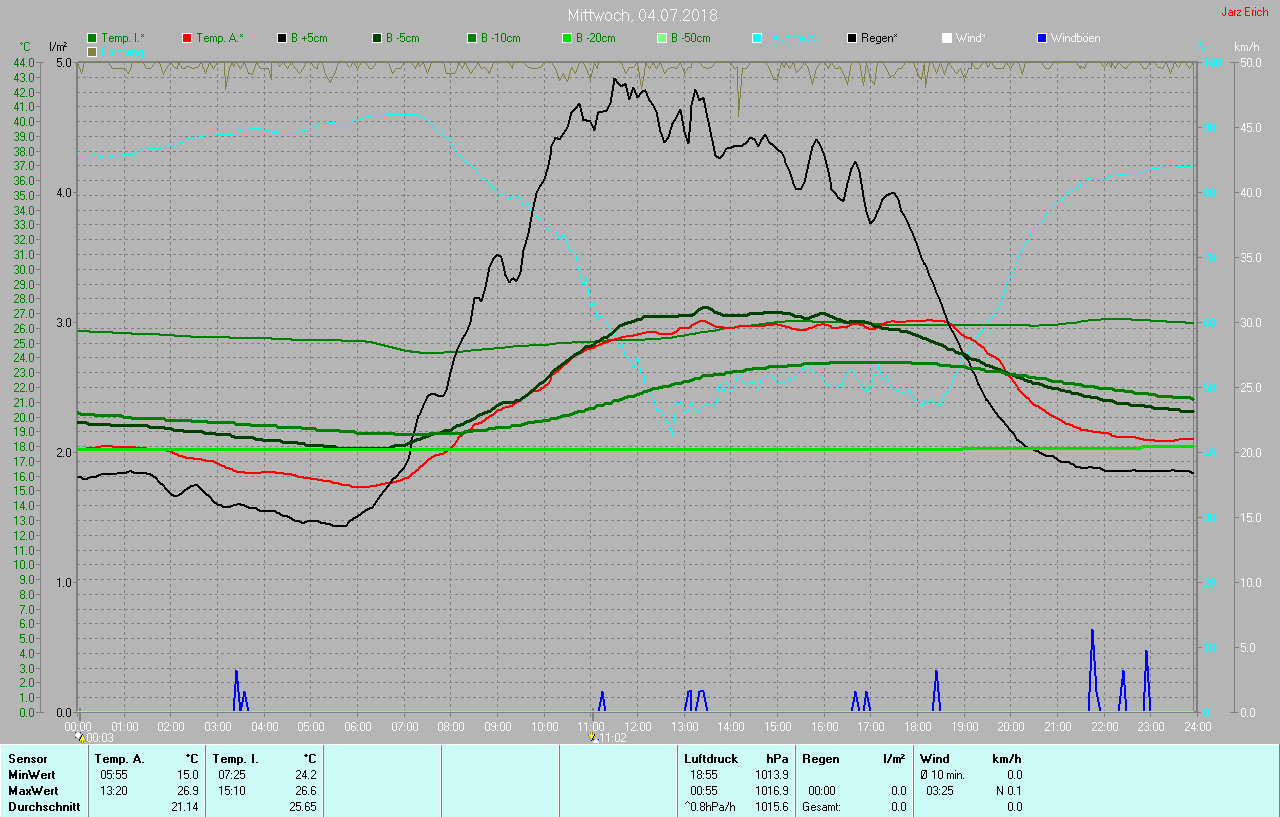Viewport: 1280px width, 817px height.
Task: Click the marker icon at 11:02
Action: (594, 737)
